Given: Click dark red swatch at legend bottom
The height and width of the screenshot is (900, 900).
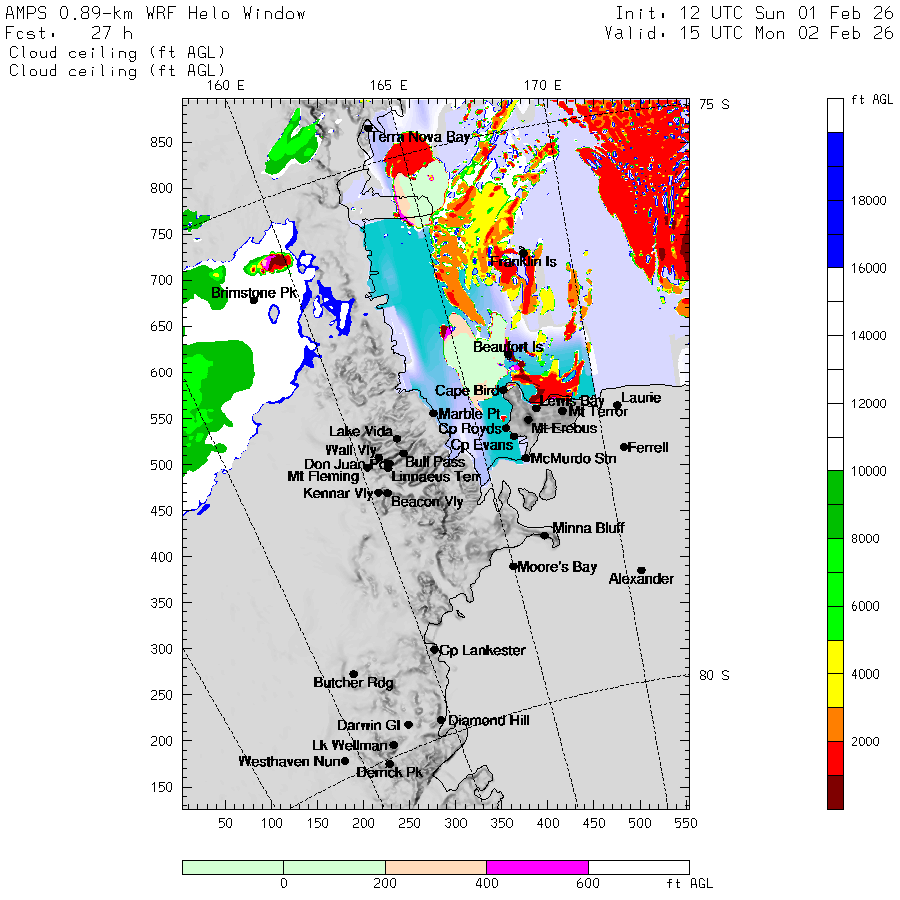Looking at the screenshot, I should [x=835, y=792].
